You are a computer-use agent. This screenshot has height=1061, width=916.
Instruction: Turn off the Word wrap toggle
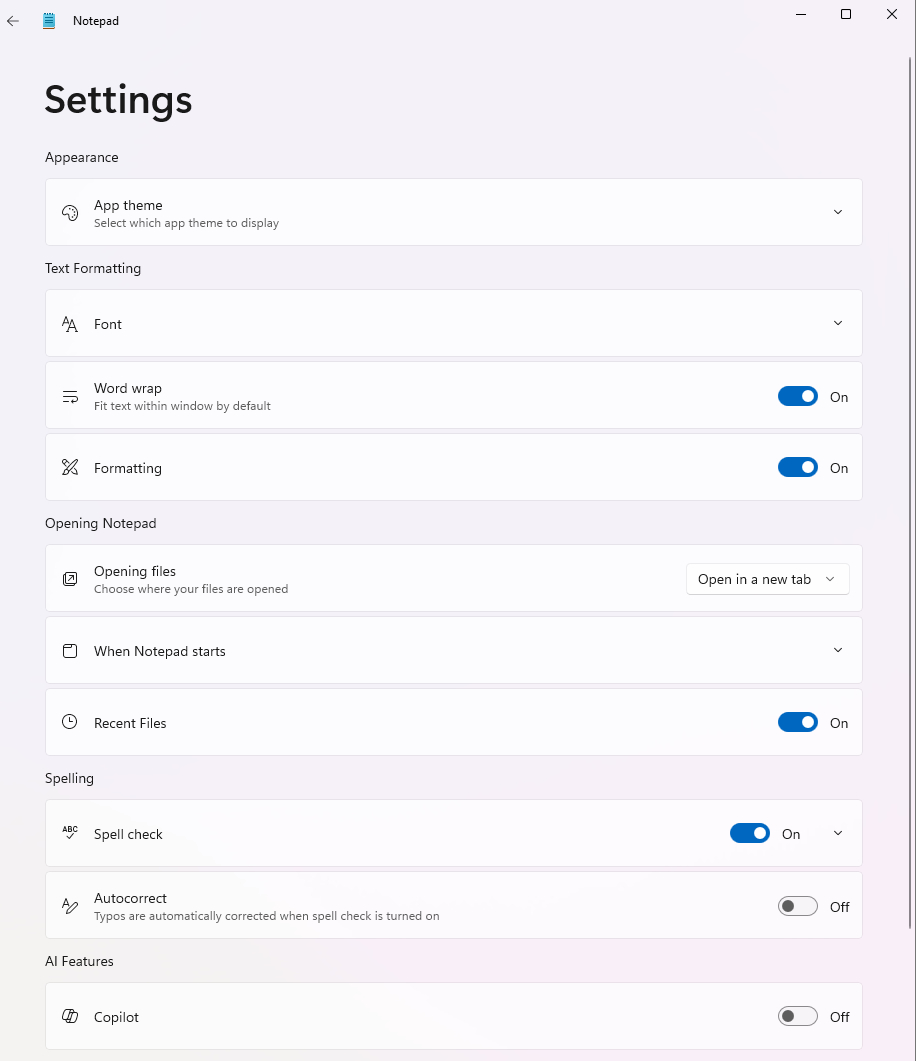click(x=797, y=397)
